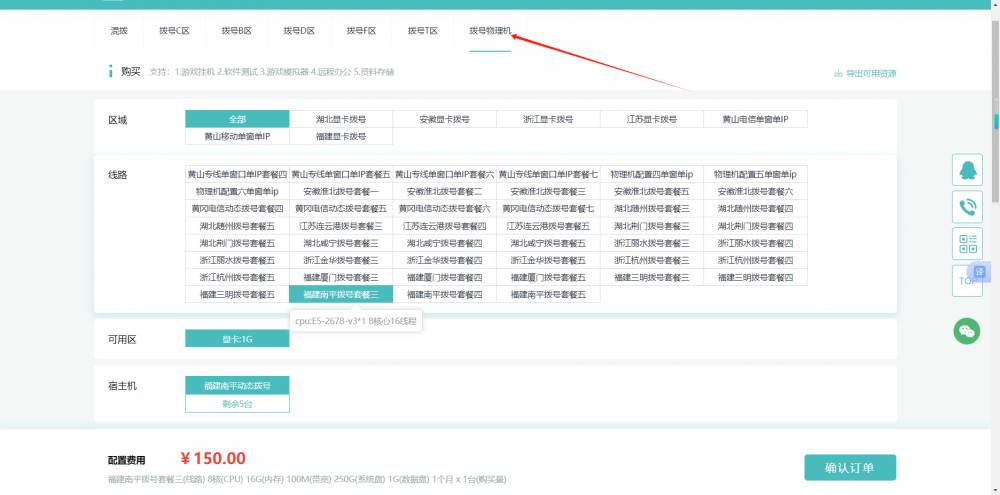
Task: Click the phone contact icon
Action: pyautogui.click(x=967, y=207)
